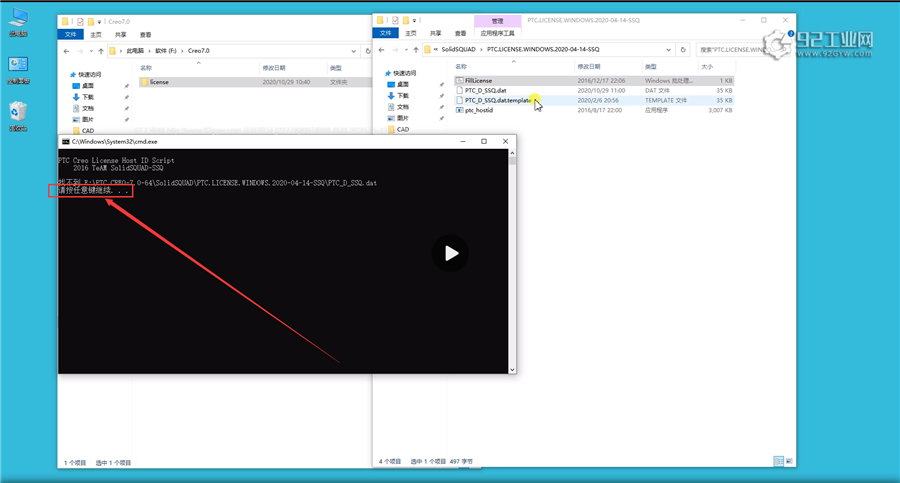Screen dimensions: 900x483
Task: Open quick access toolbar dropdown in PTC.LICENSE window
Action: coord(414,20)
